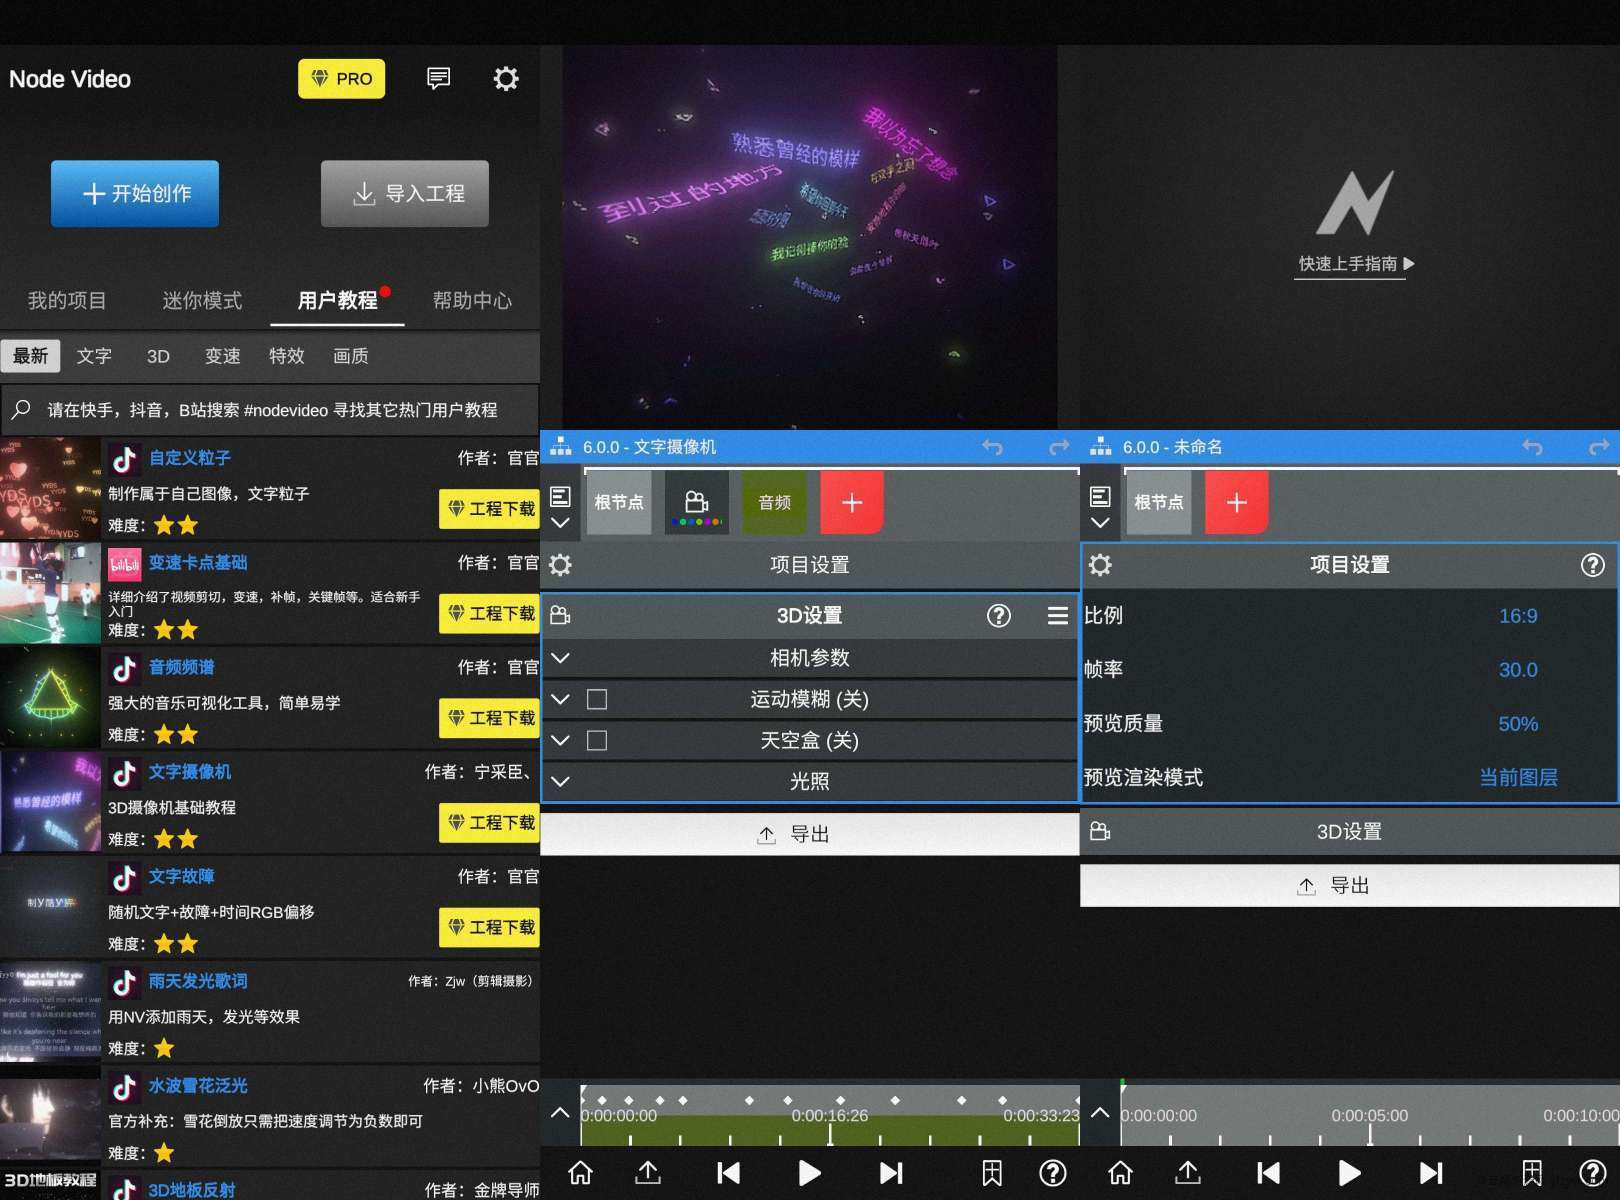Select the camera node in 文字摄像机 project
The height and width of the screenshot is (1200, 1620).
coord(697,503)
